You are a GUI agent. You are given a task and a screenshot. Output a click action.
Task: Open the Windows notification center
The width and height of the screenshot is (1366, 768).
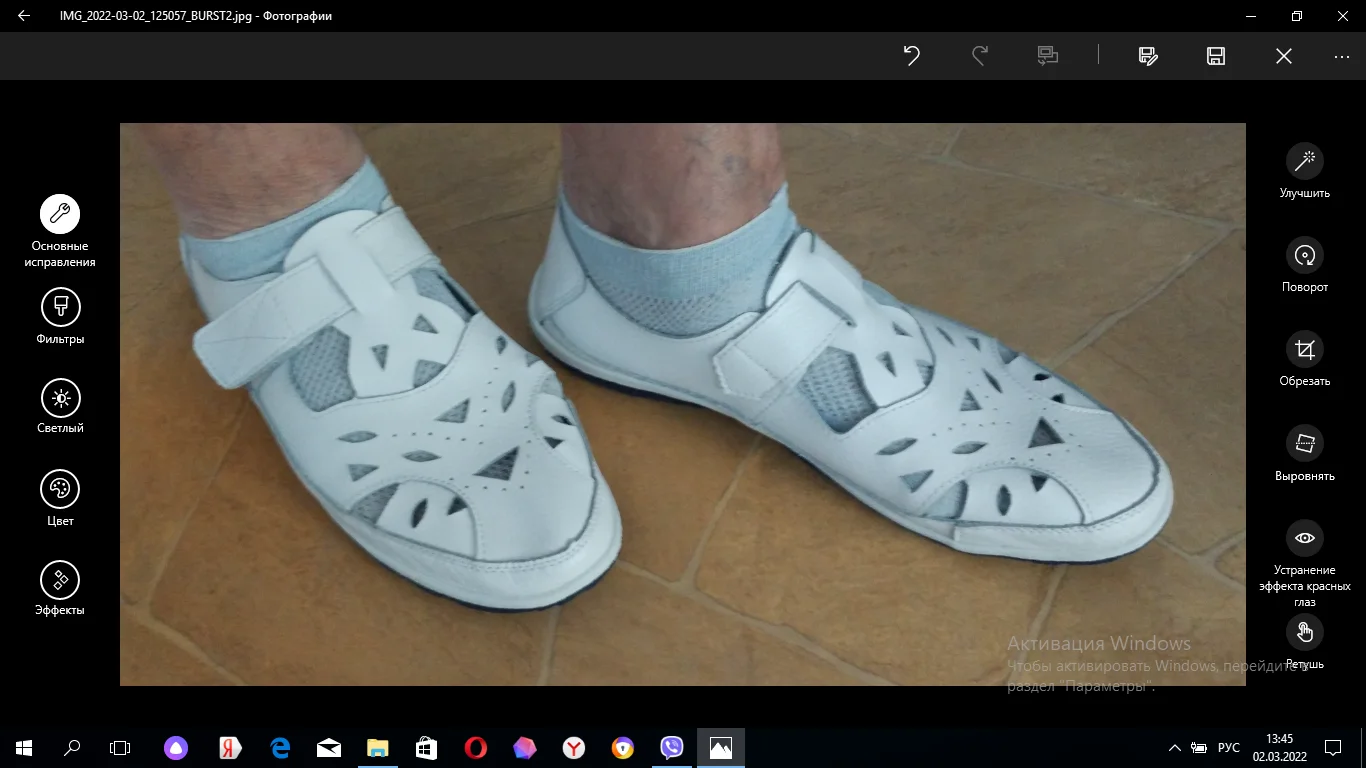pos(1333,747)
